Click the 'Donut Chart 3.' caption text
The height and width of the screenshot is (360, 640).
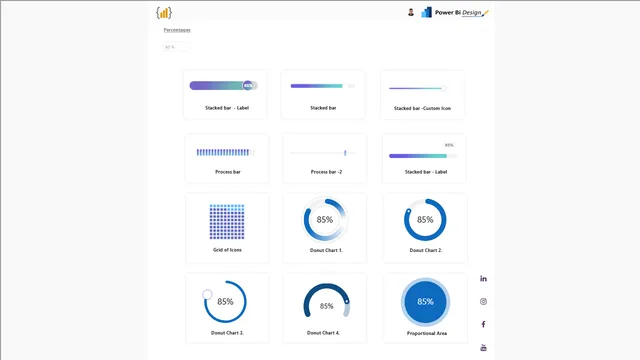tap(227, 333)
